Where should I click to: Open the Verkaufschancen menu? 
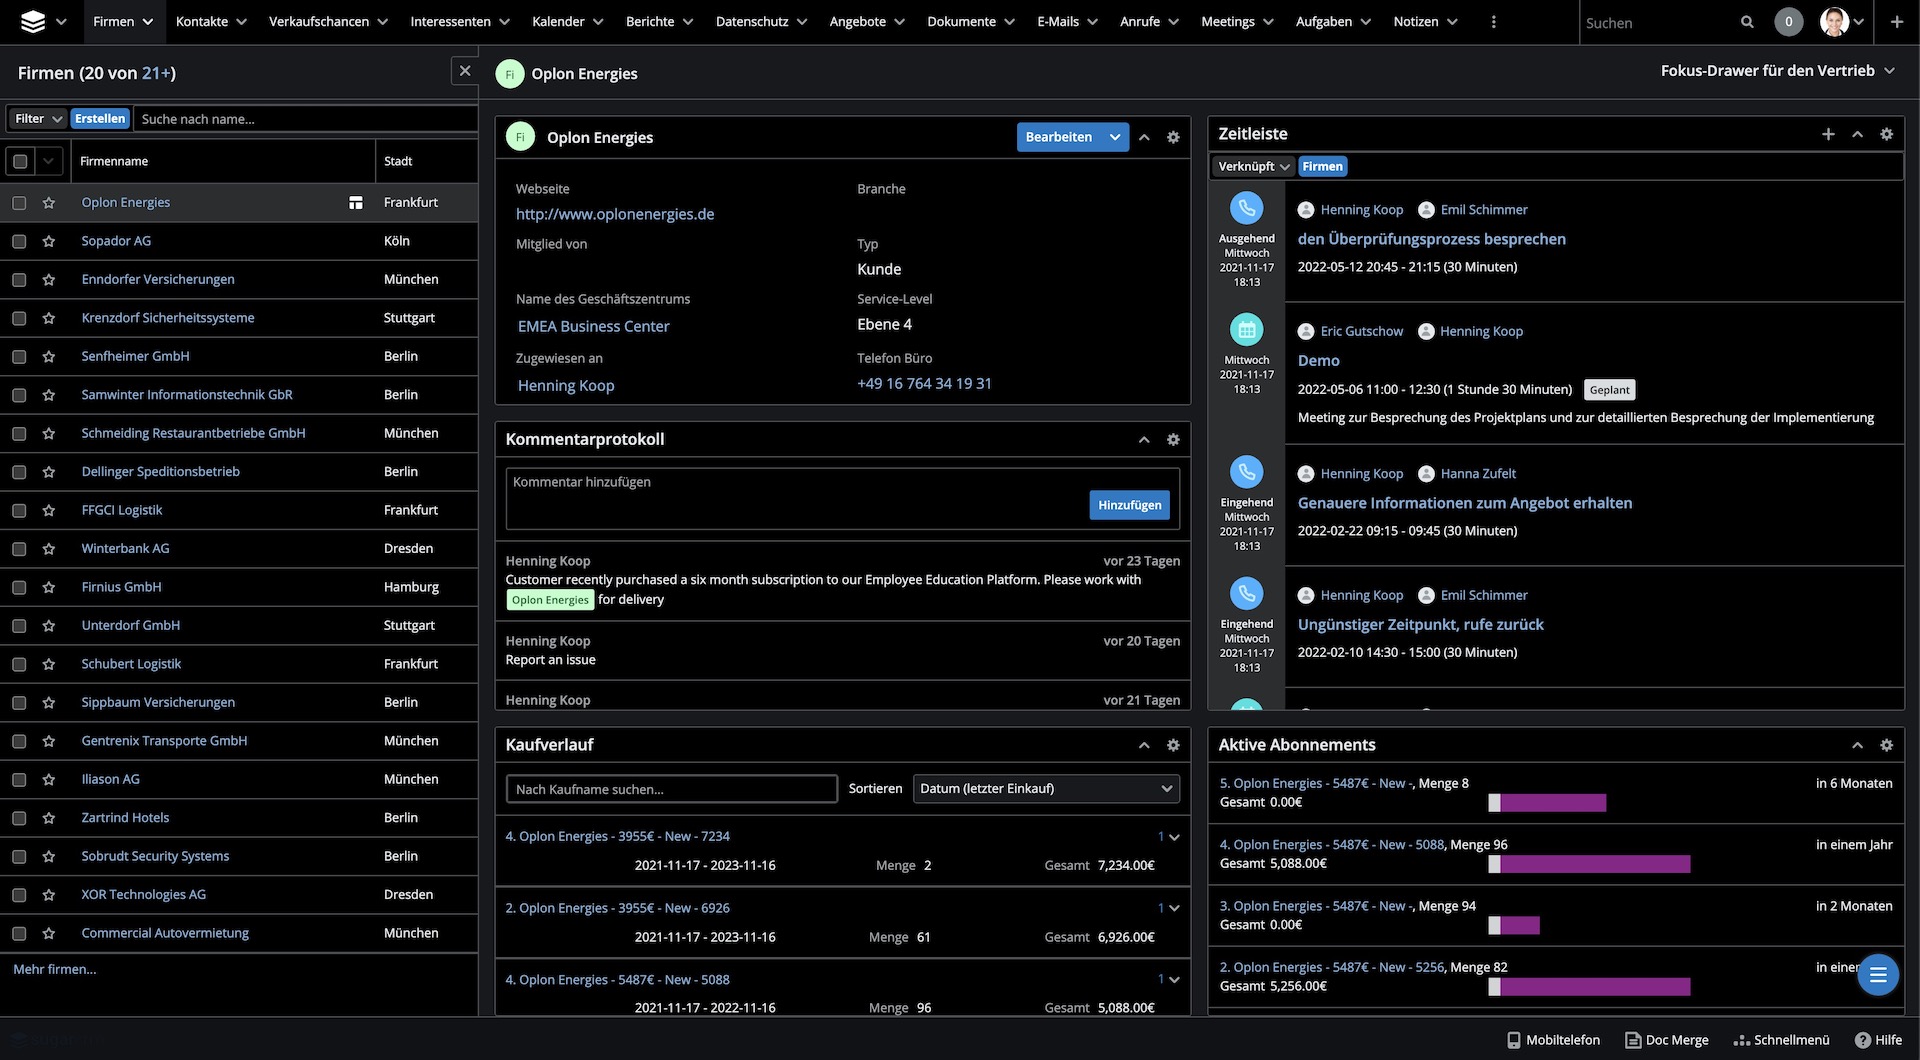327,22
